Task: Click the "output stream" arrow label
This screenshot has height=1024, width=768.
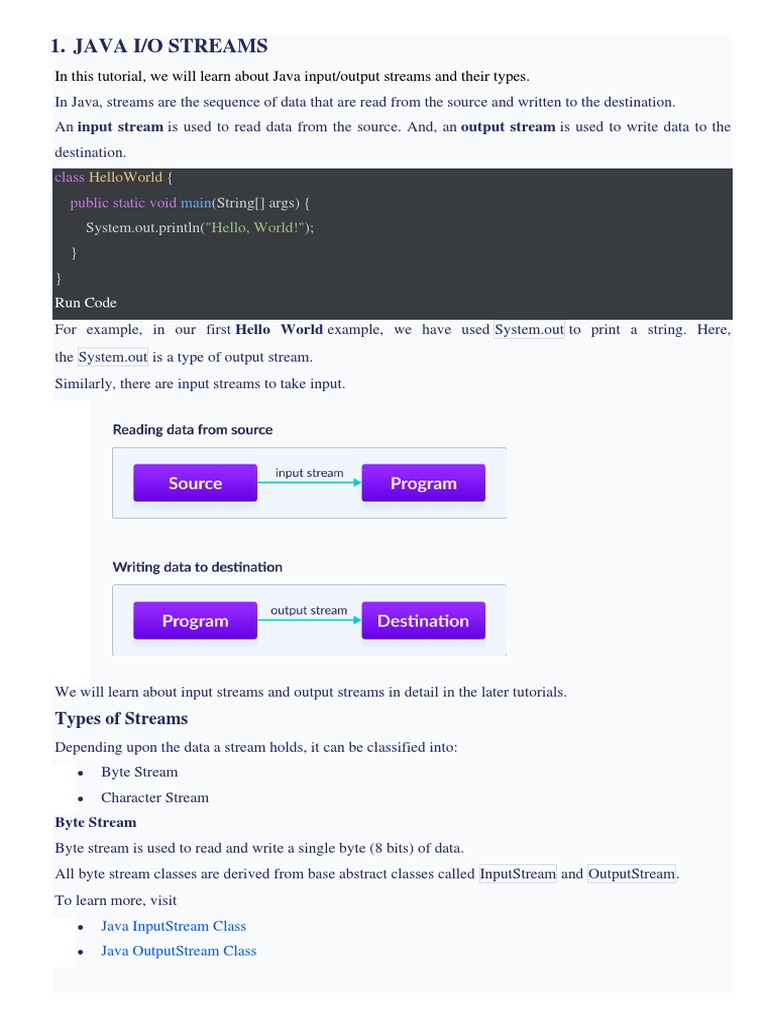Action: point(309,610)
